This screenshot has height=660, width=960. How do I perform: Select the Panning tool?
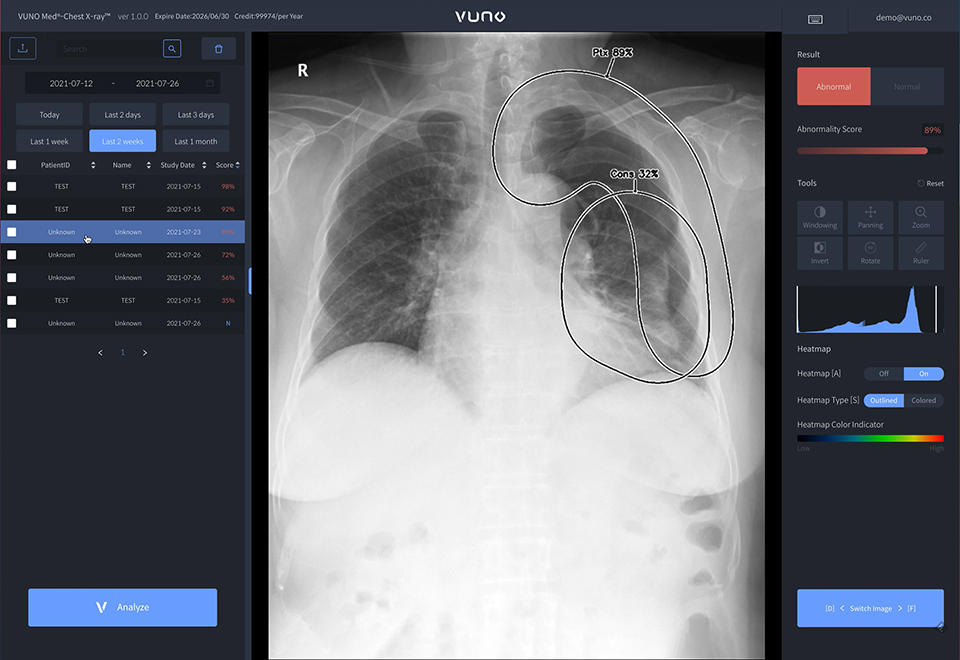(870, 217)
